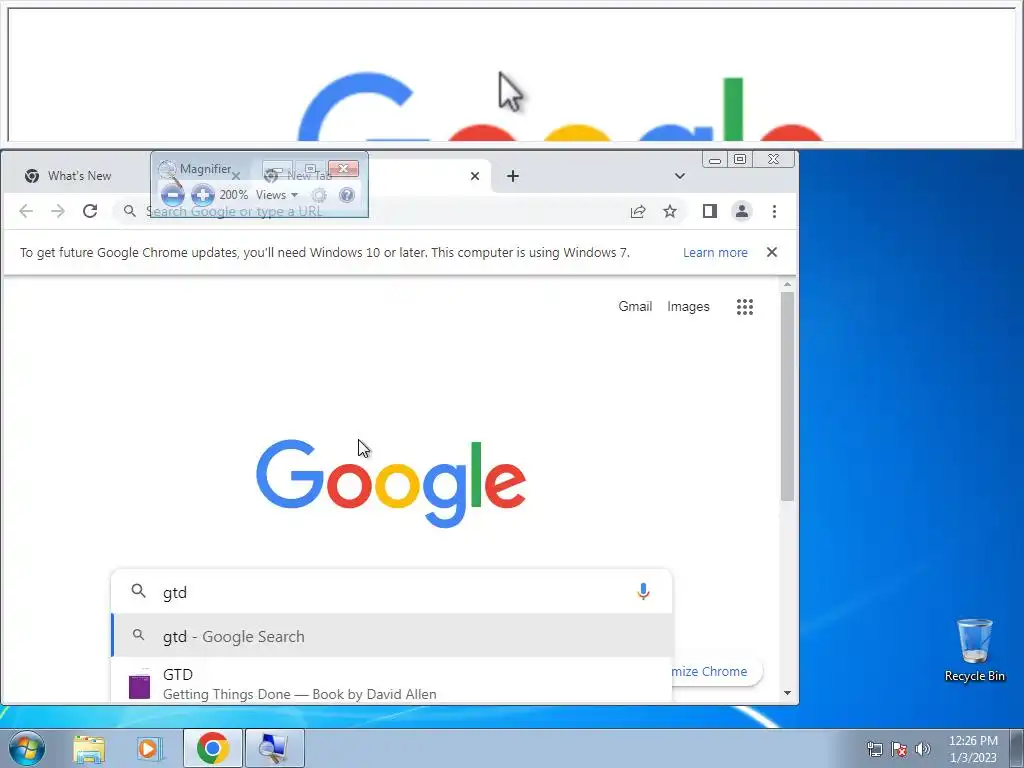1024x768 pixels.
Task: Click network tray icon
Action: [874, 749]
